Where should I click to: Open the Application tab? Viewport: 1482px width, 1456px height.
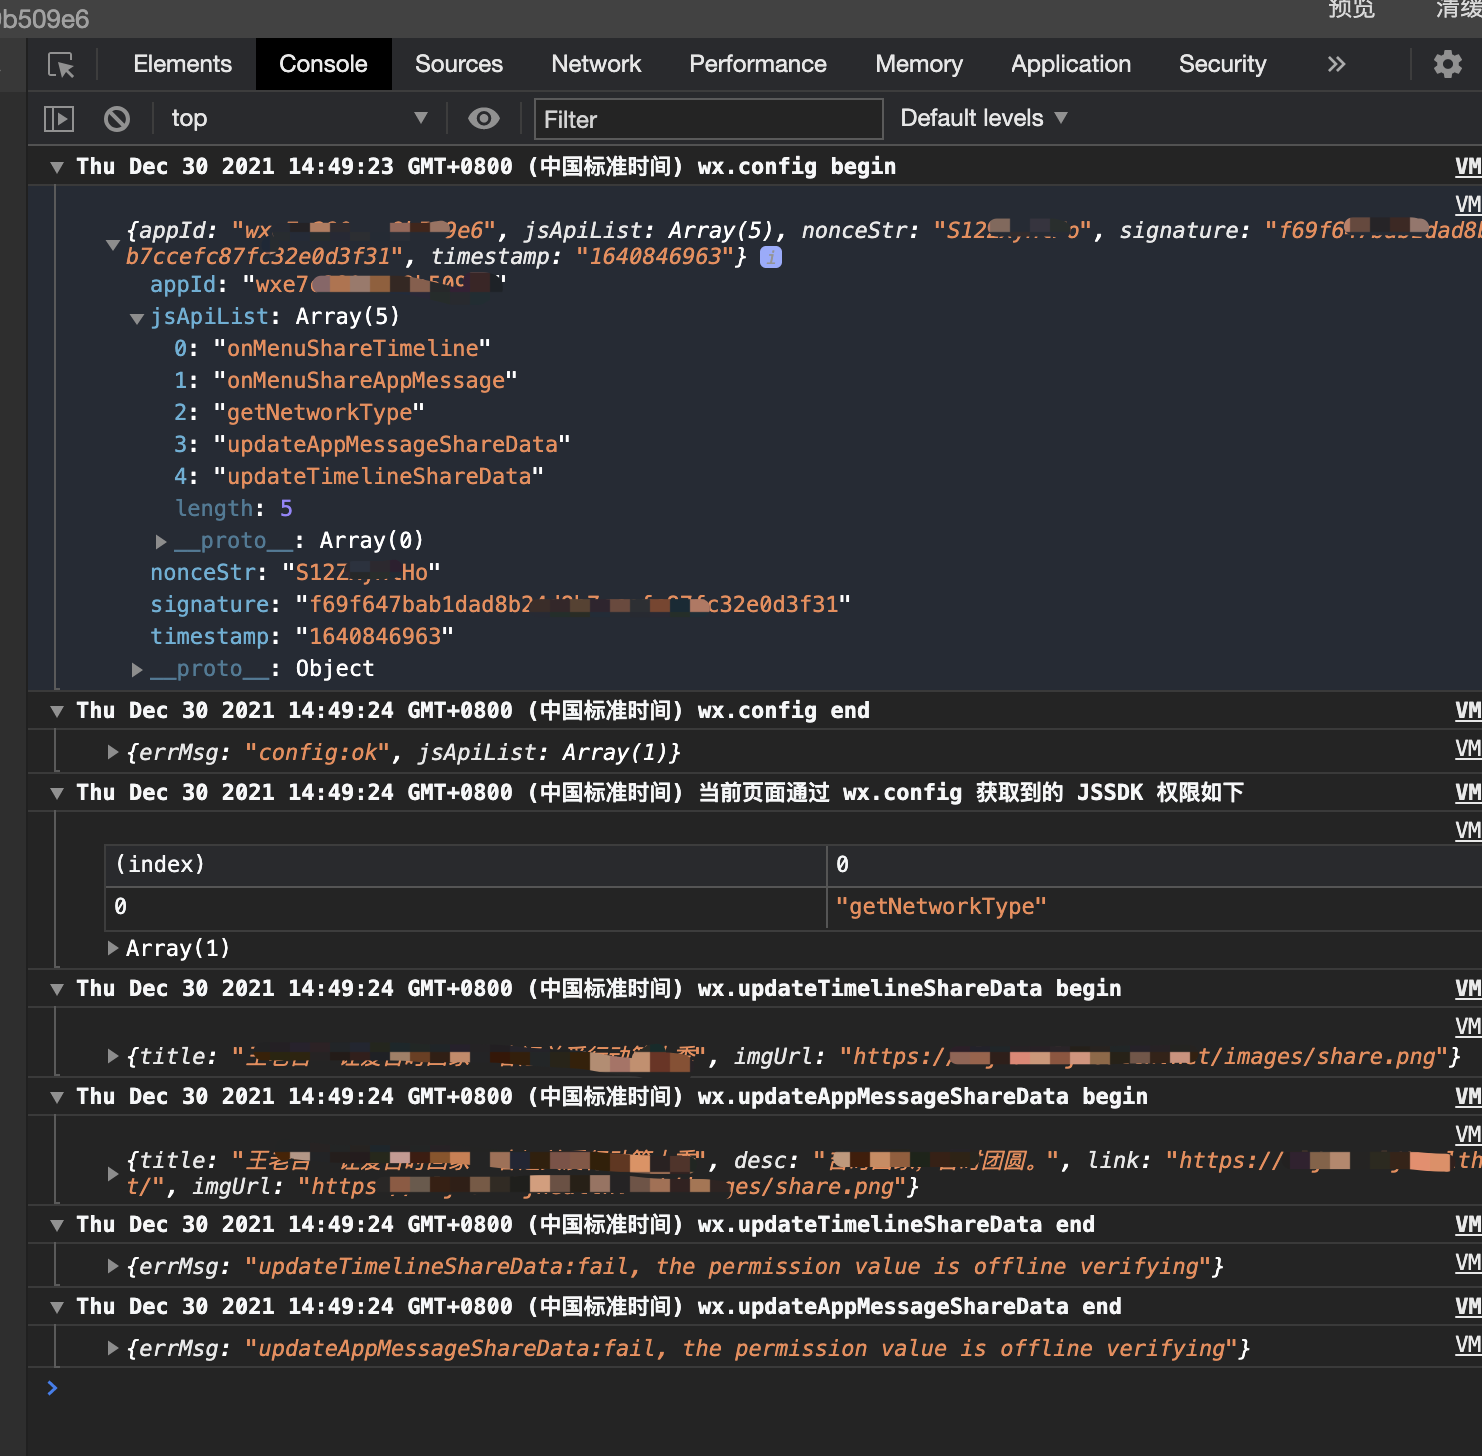pos(1070,65)
